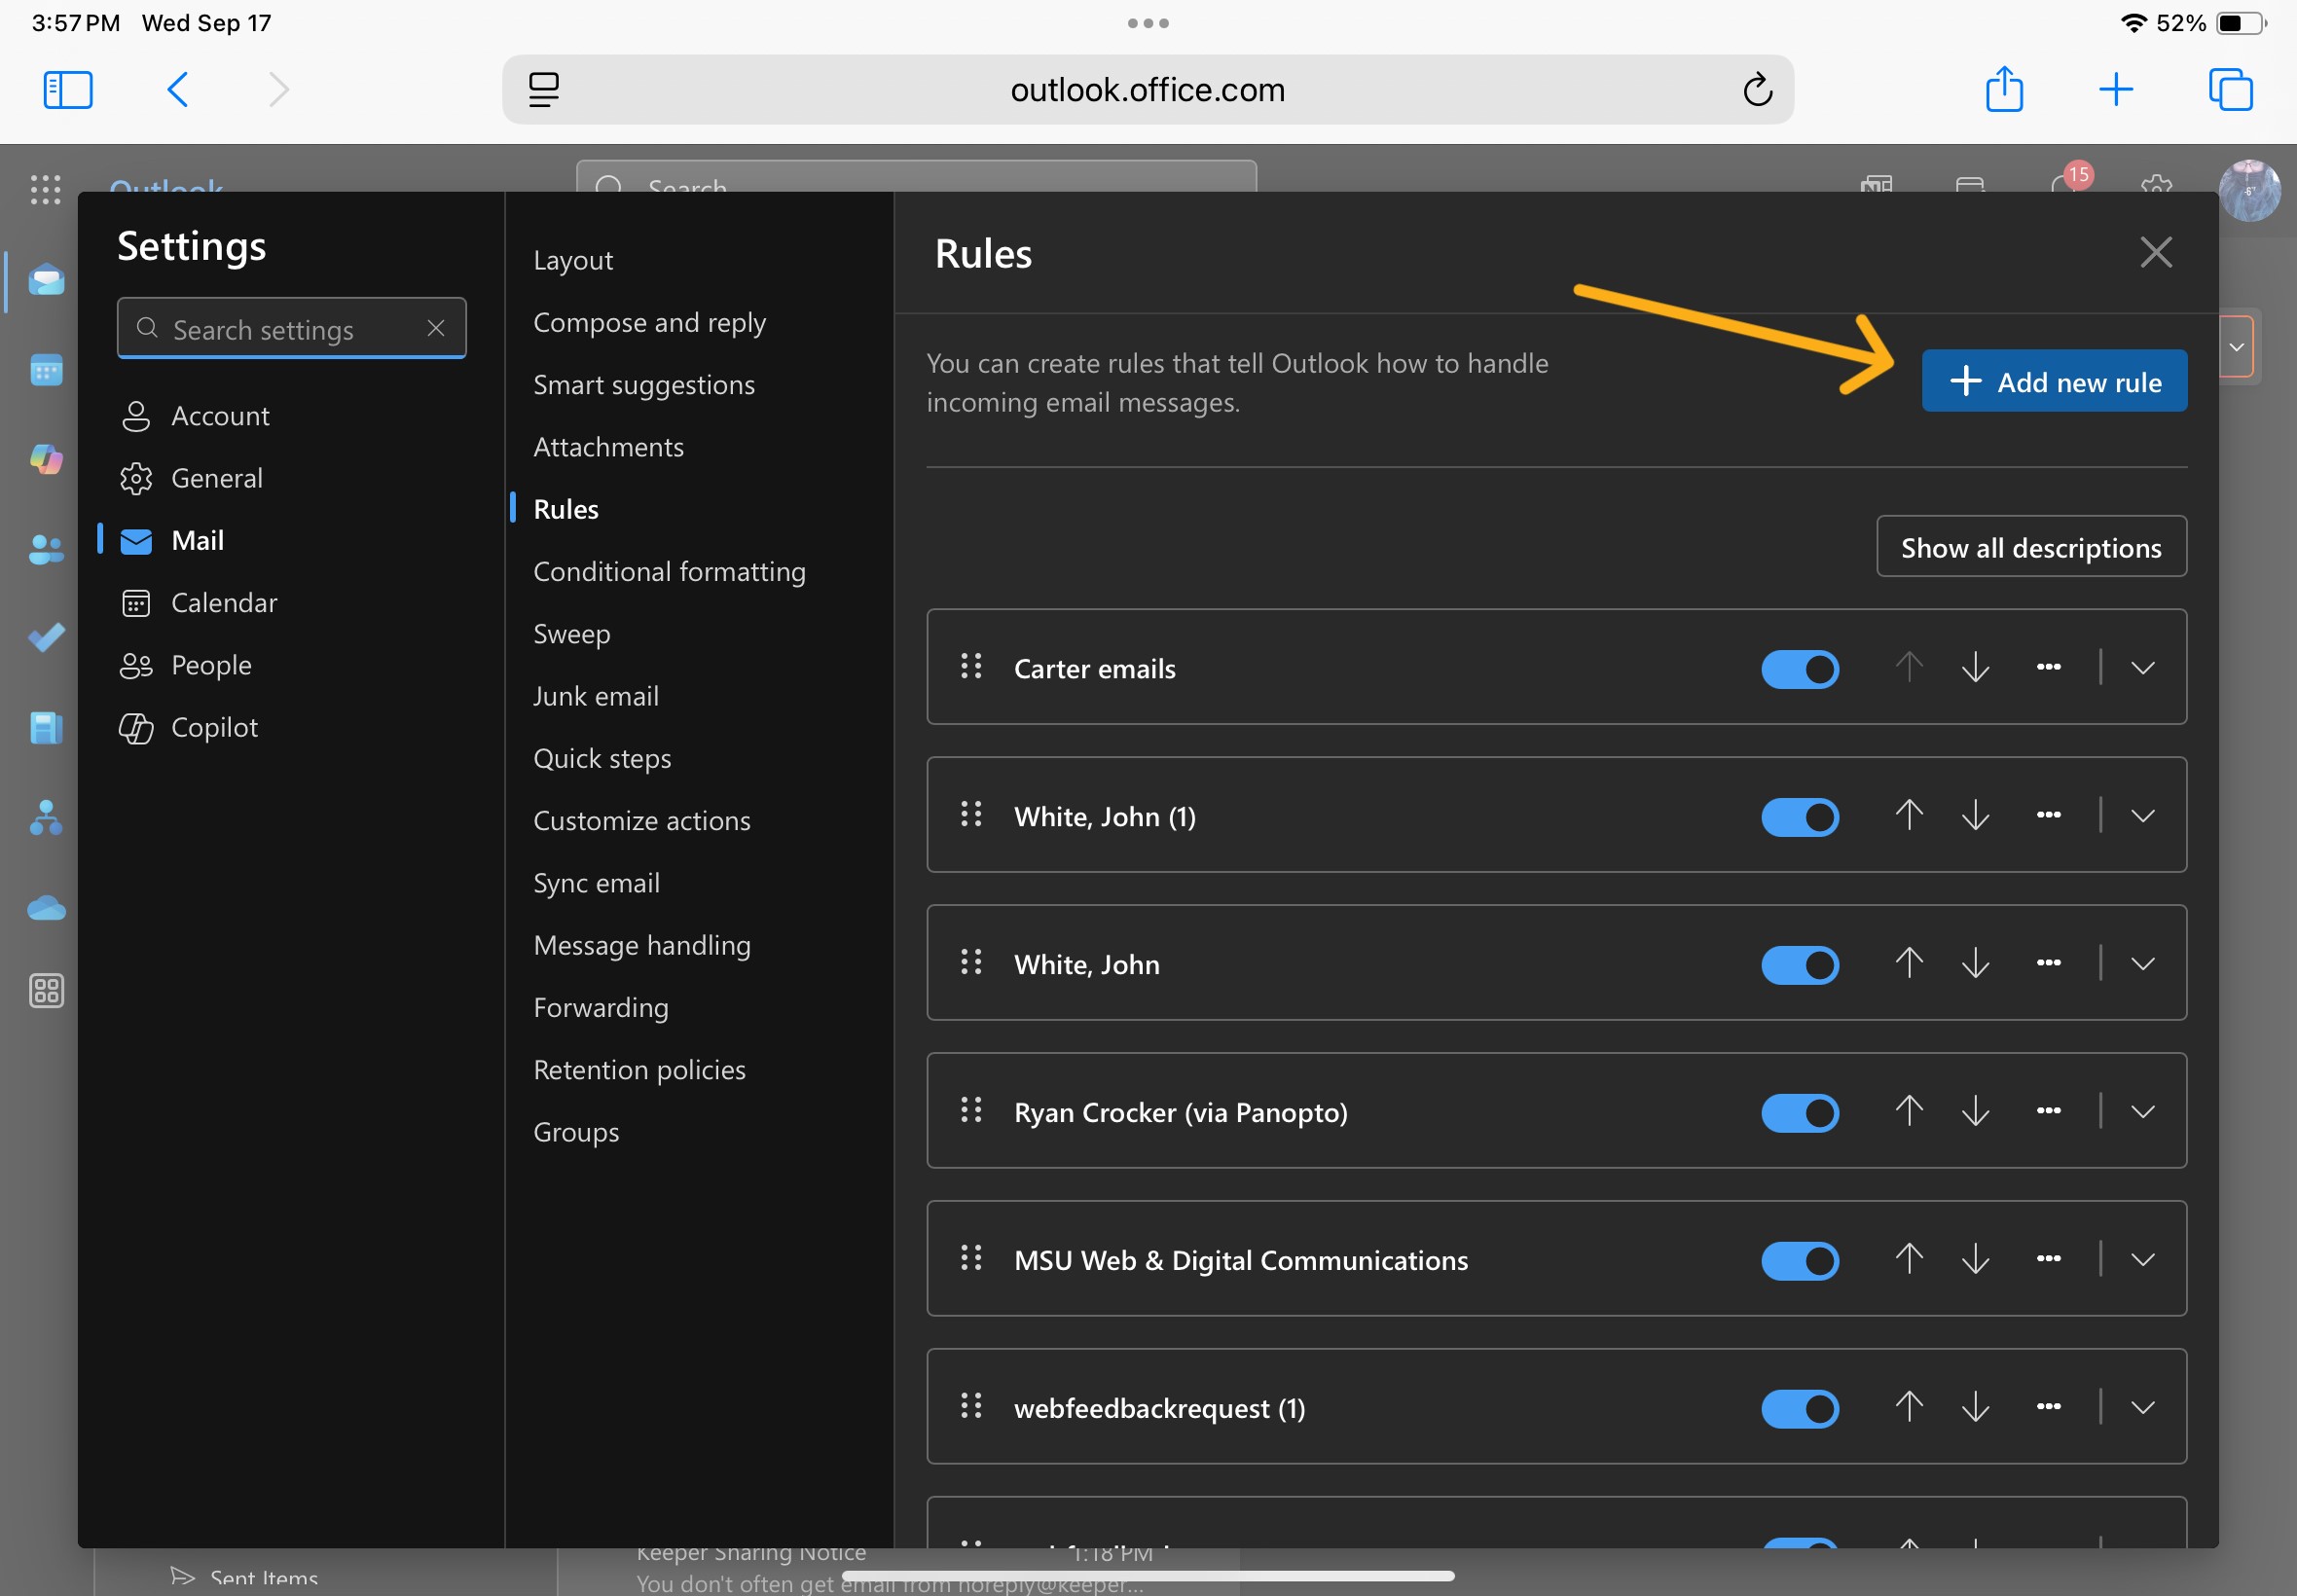This screenshot has width=2297, height=1596.
Task: Clear the settings search with the X icon
Action: 437,328
